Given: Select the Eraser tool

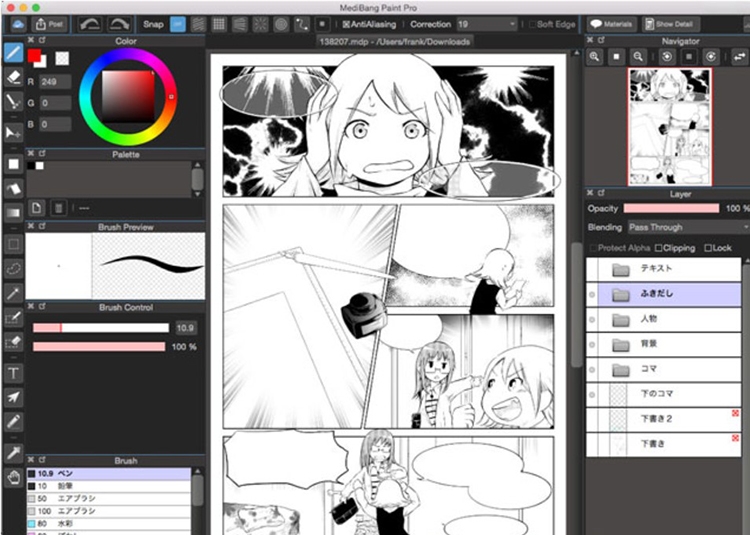Looking at the screenshot, I should pos(13,76).
